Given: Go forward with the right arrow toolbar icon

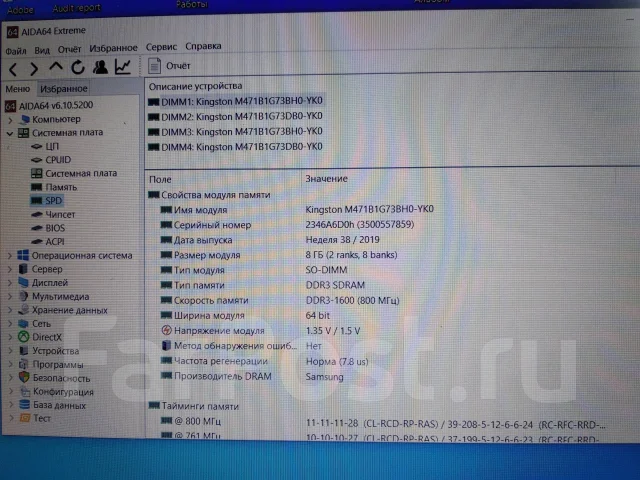Looking at the screenshot, I should click(34, 69).
